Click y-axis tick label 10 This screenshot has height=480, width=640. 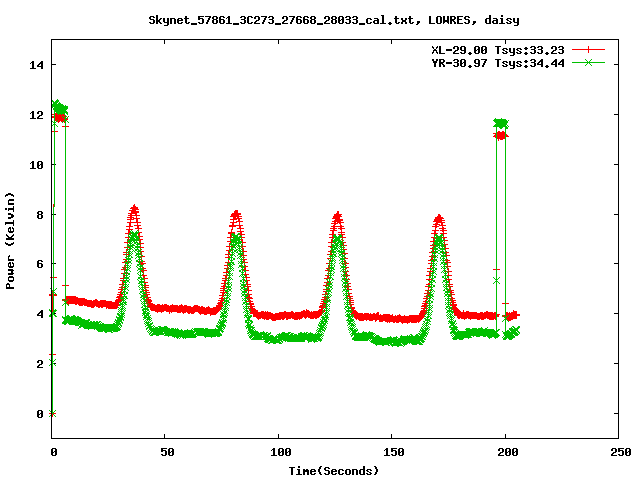[36, 164]
